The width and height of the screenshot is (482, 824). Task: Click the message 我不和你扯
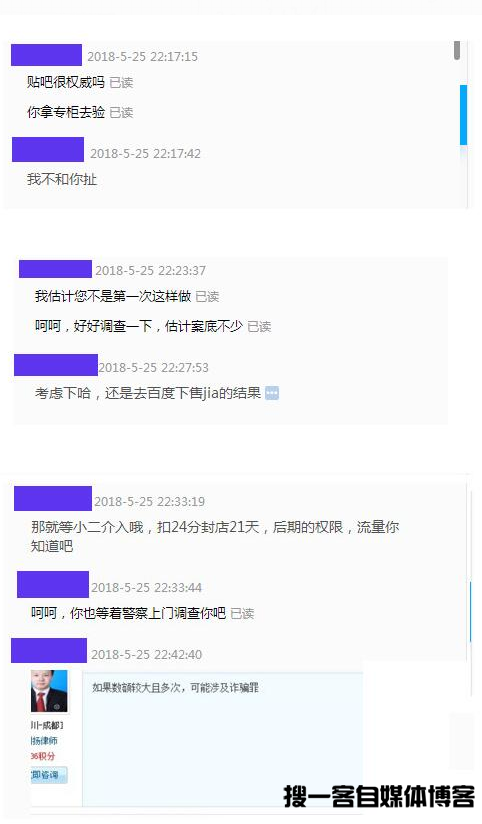62,179
